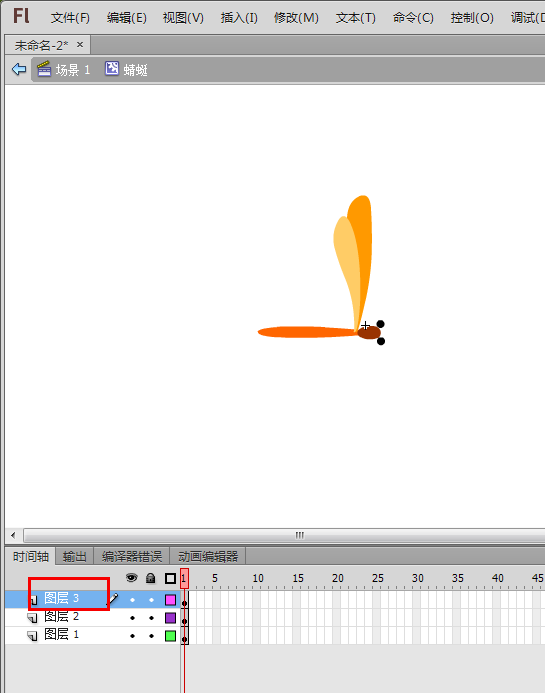Image resolution: width=545 pixels, height=693 pixels.
Task: Open the 命令(C) menu
Action: pyautogui.click(x=413, y=18)
